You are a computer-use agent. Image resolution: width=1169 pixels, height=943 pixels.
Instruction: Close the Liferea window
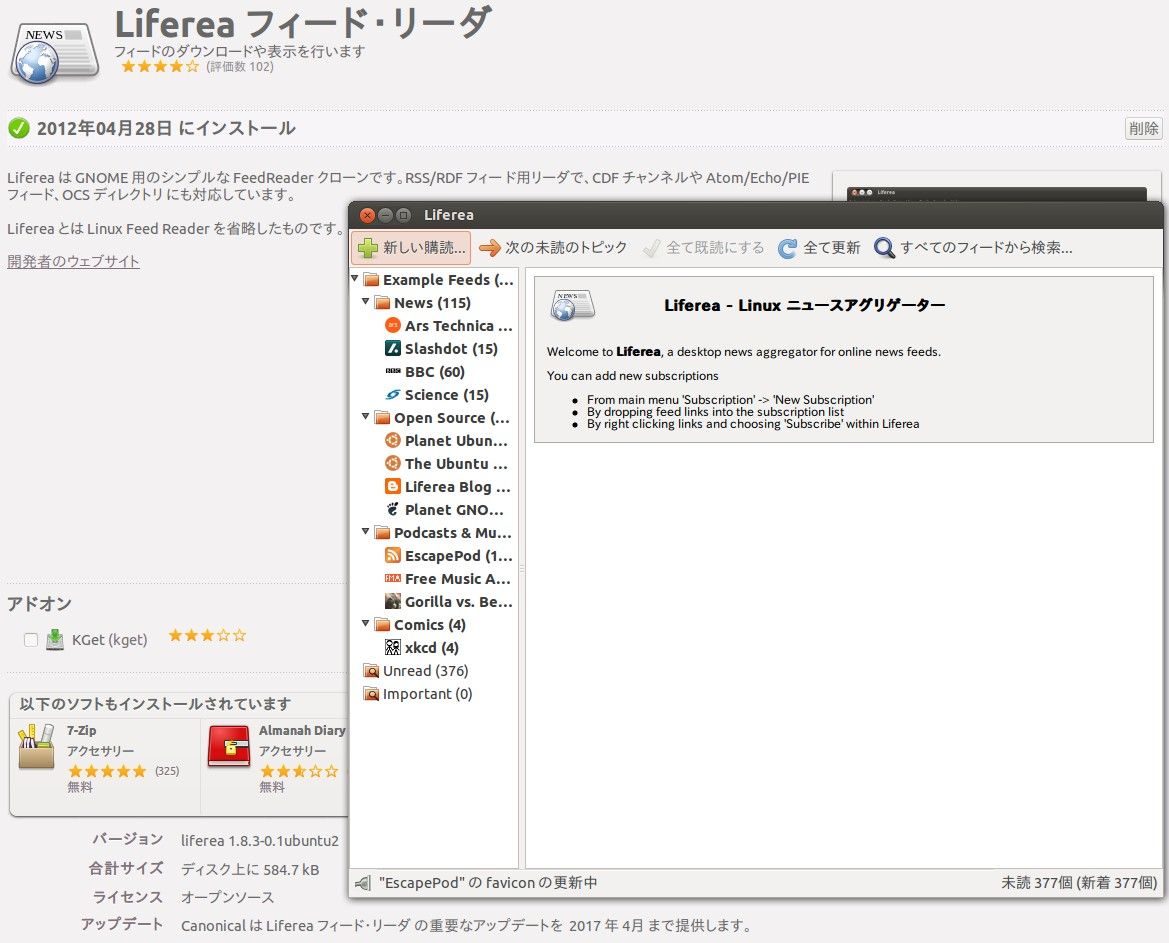(x=367, y=215)
